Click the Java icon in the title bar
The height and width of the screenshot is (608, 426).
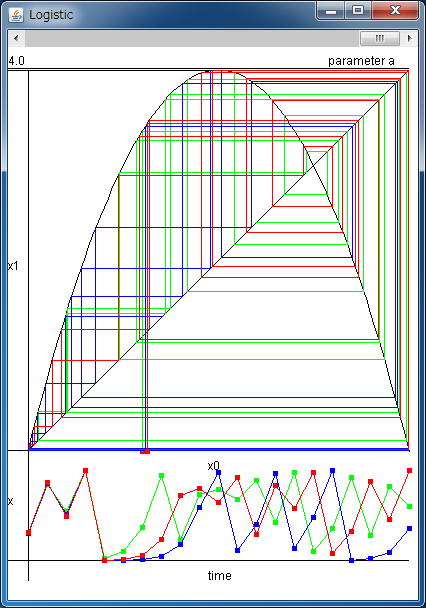click(x=16, y=15)
